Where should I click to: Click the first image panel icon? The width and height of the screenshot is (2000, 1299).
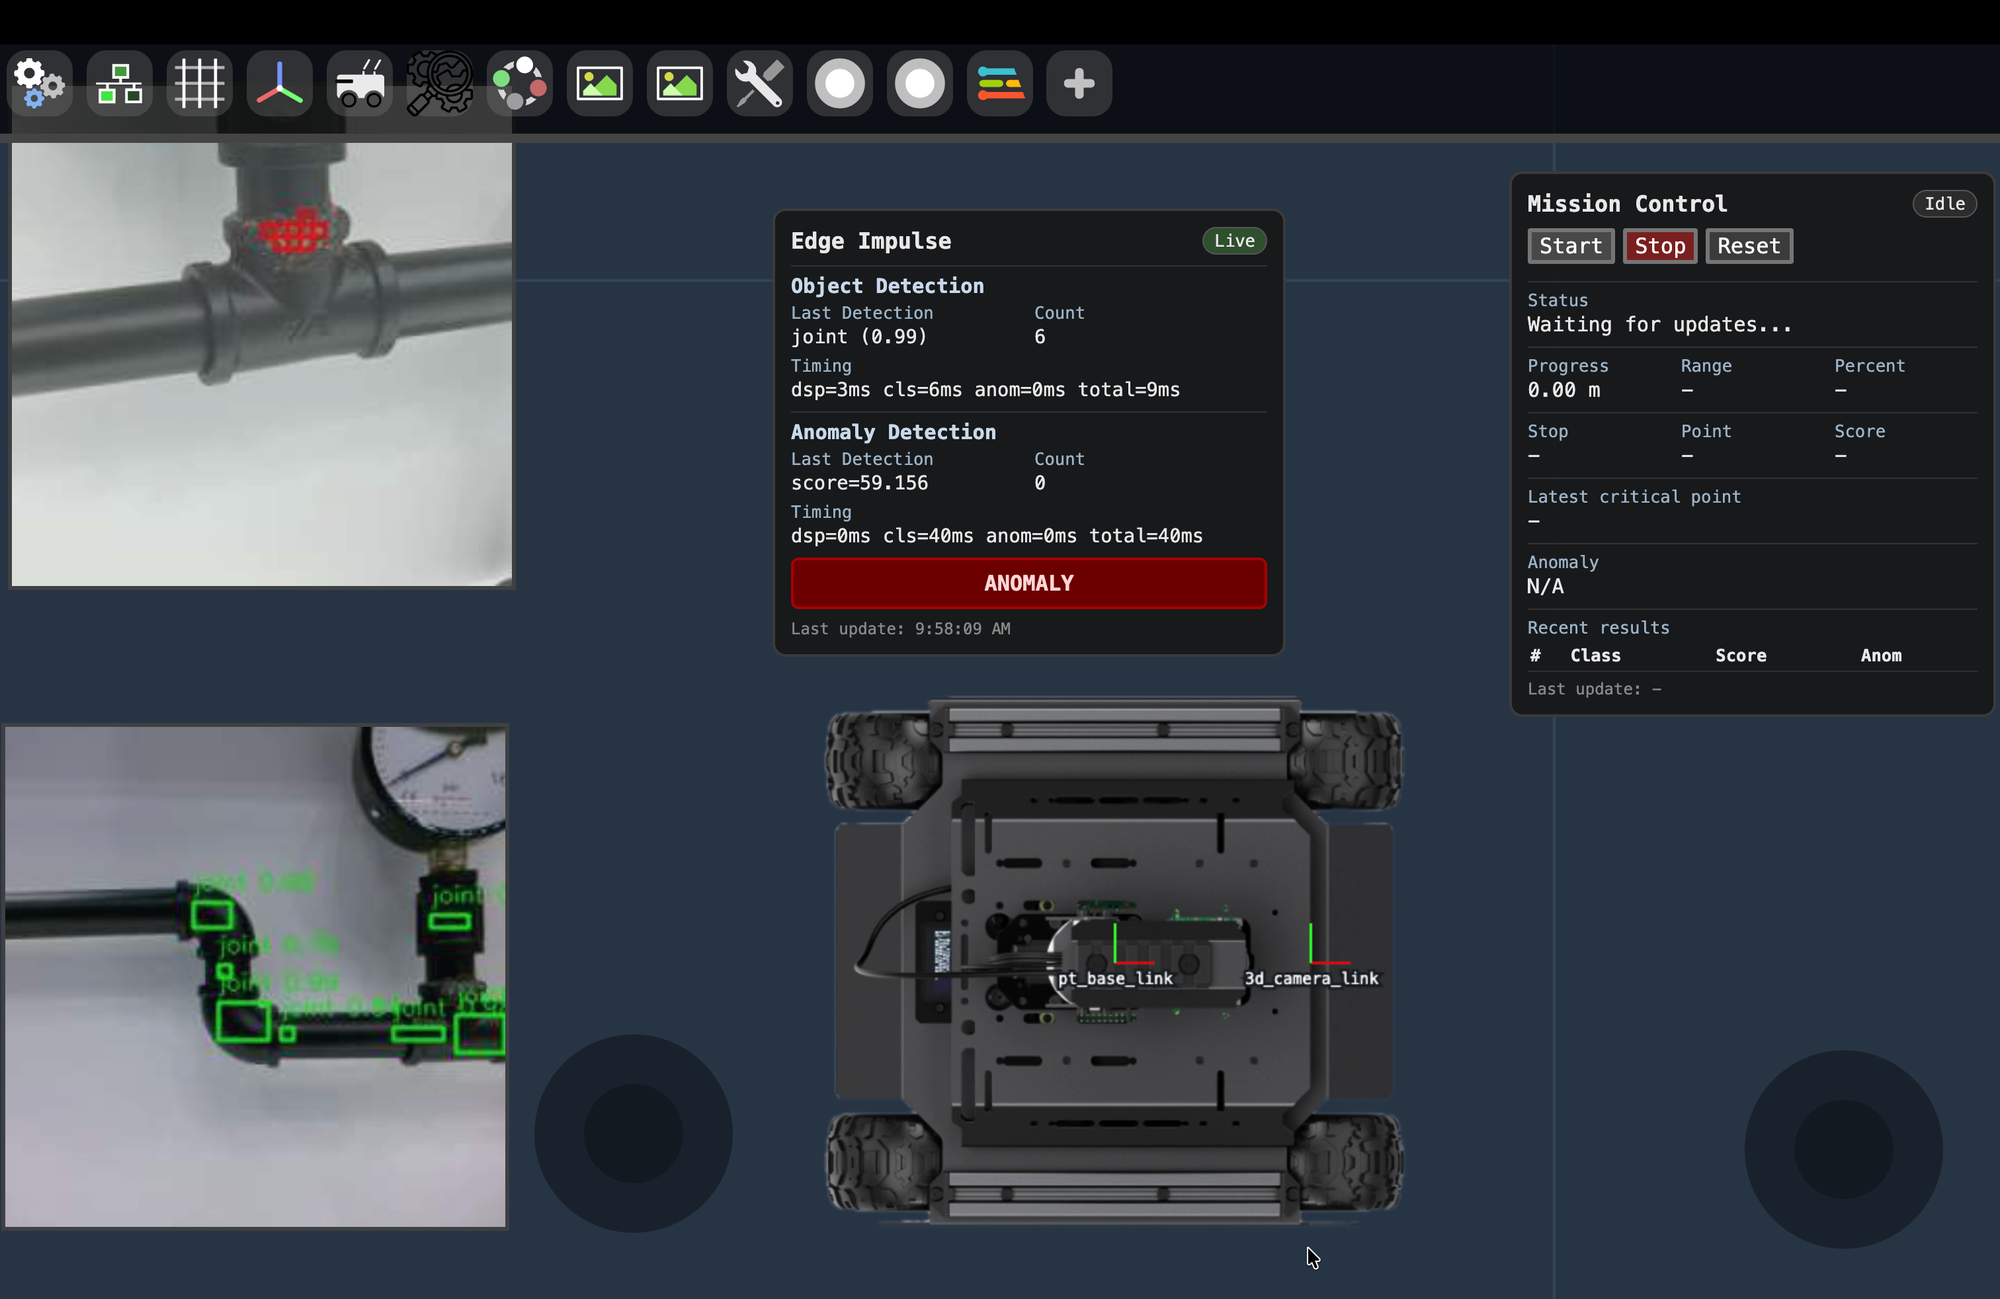pyautogui.click(x=599, y=83)
